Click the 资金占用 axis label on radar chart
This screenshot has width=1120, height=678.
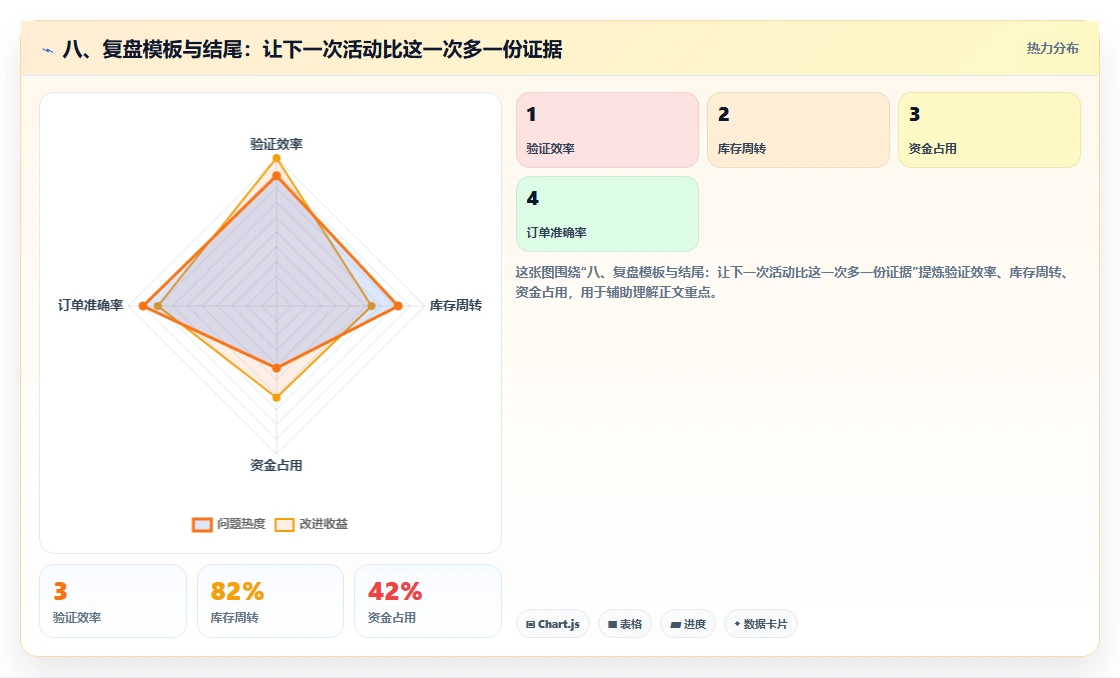(x=276, y=465)
